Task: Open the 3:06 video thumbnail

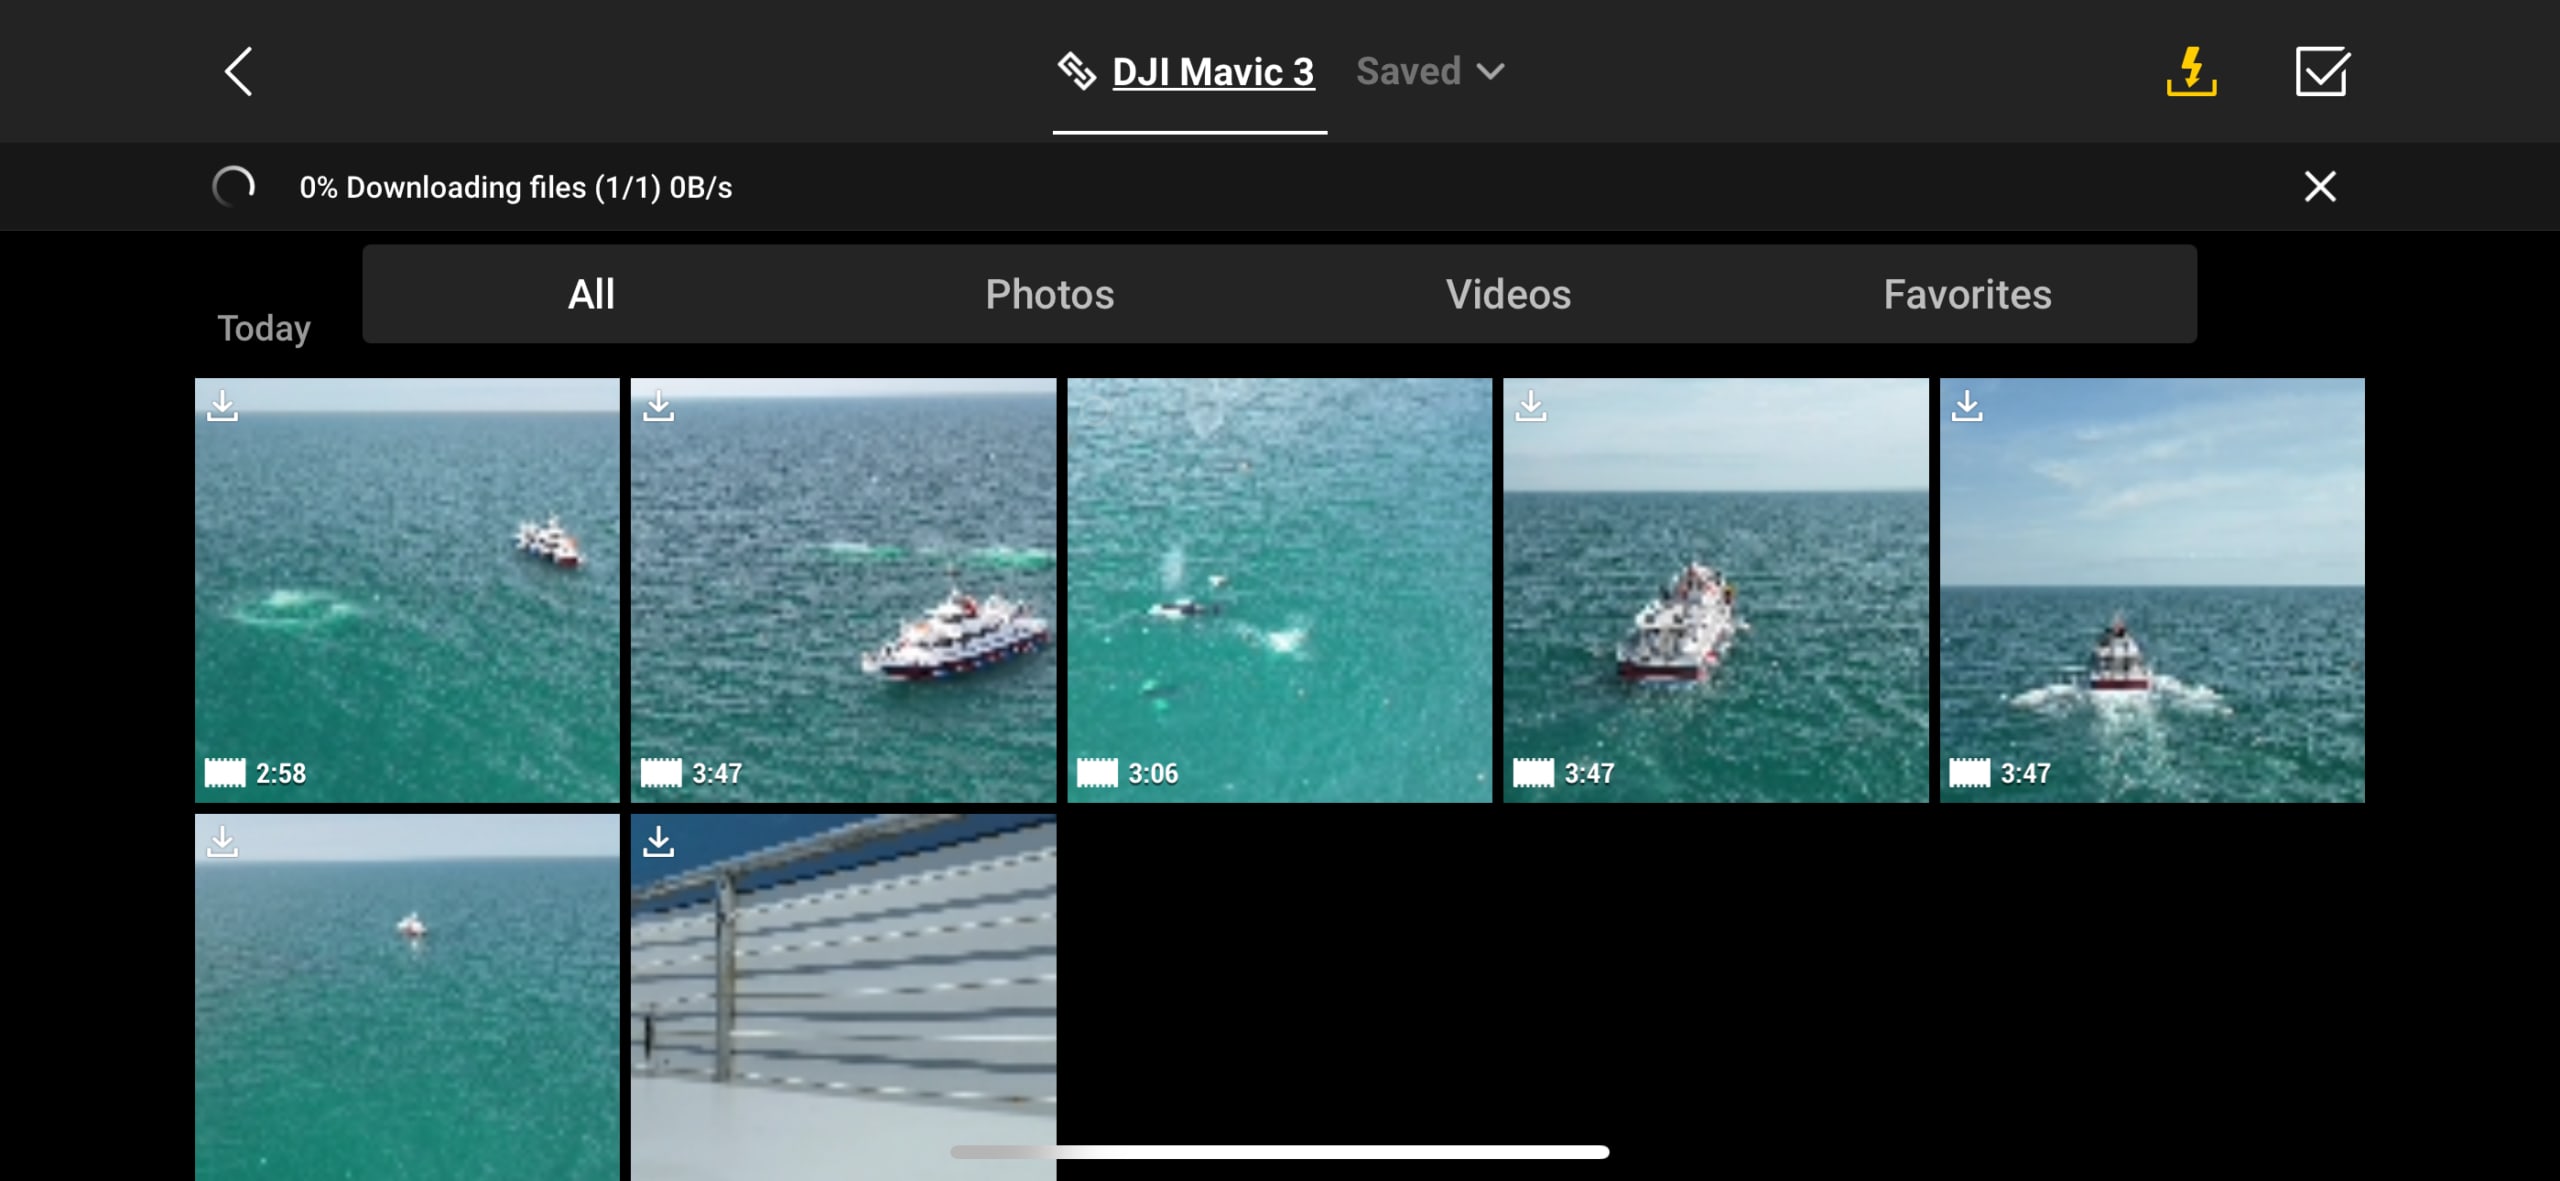Action: tap(1279, 590)
